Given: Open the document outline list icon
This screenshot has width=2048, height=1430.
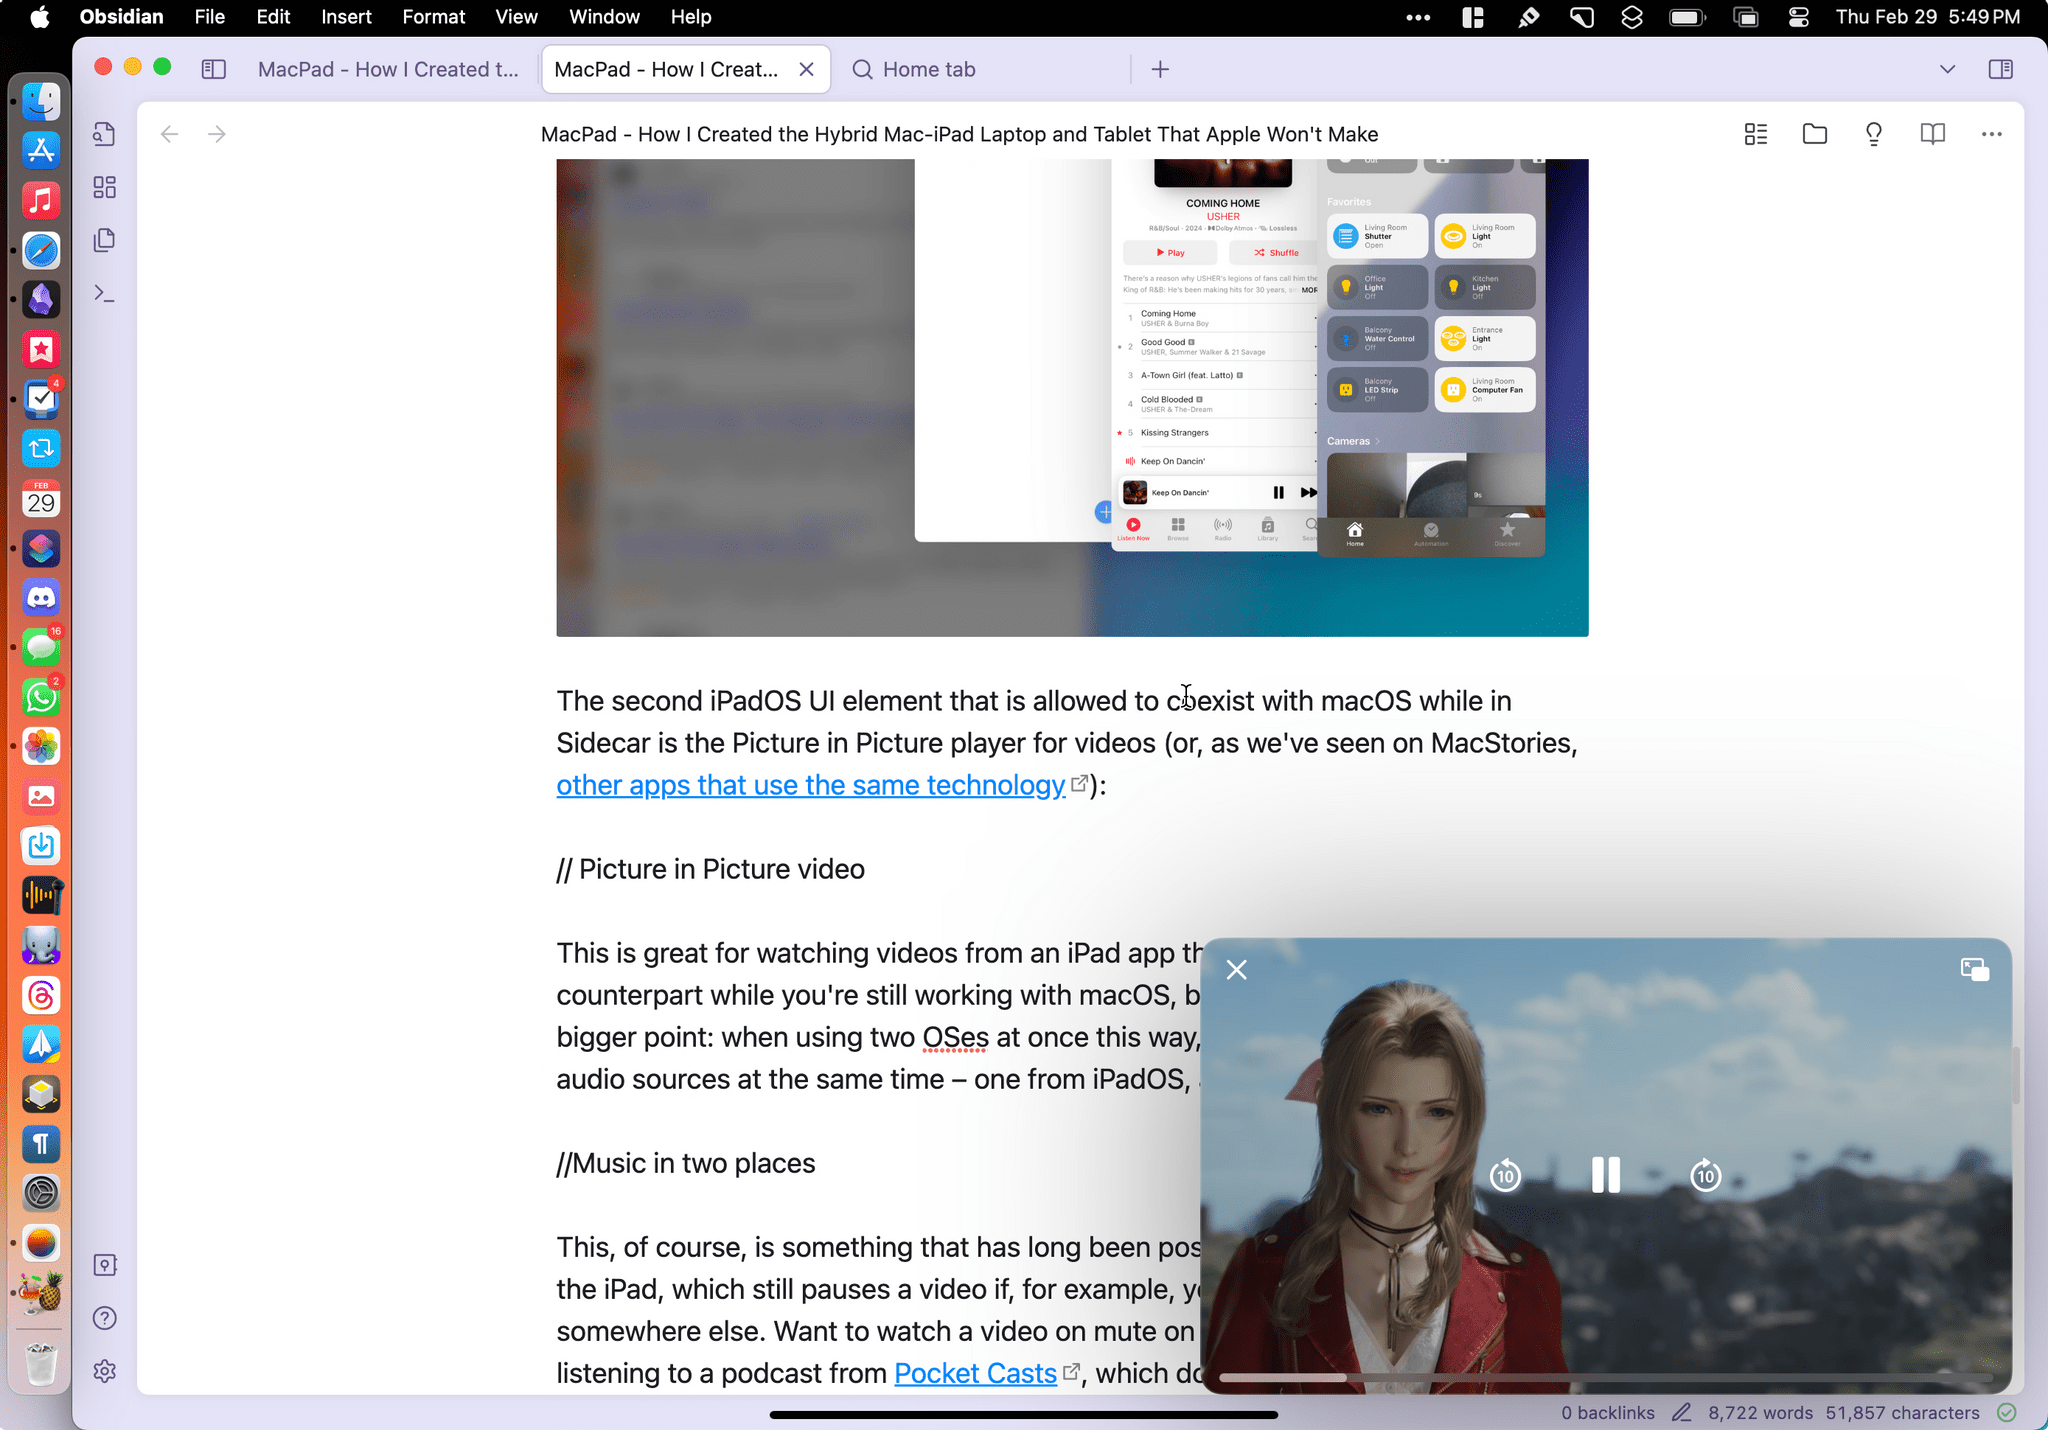Looking at the screenshot, I should pos(1756,134).
